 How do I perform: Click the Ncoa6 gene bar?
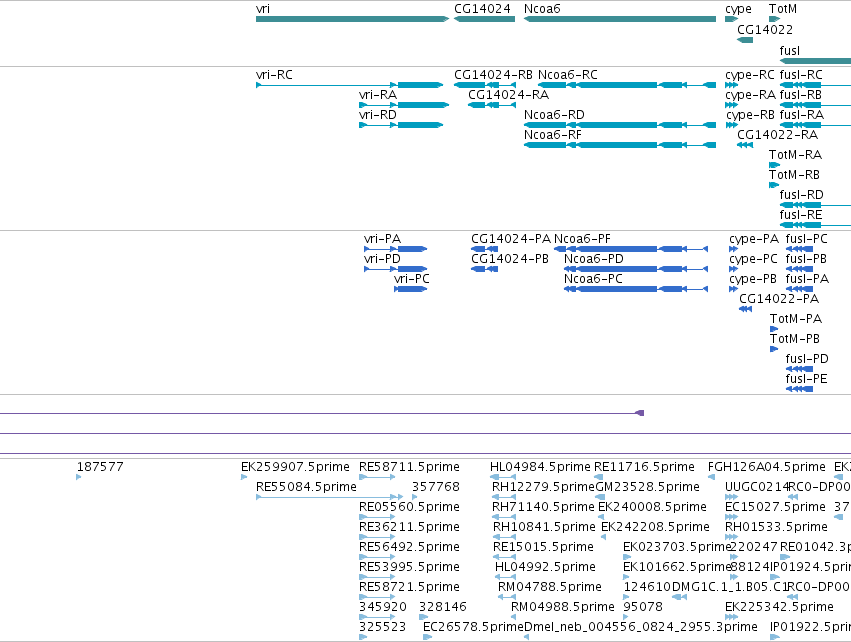(x=620, y=19)
